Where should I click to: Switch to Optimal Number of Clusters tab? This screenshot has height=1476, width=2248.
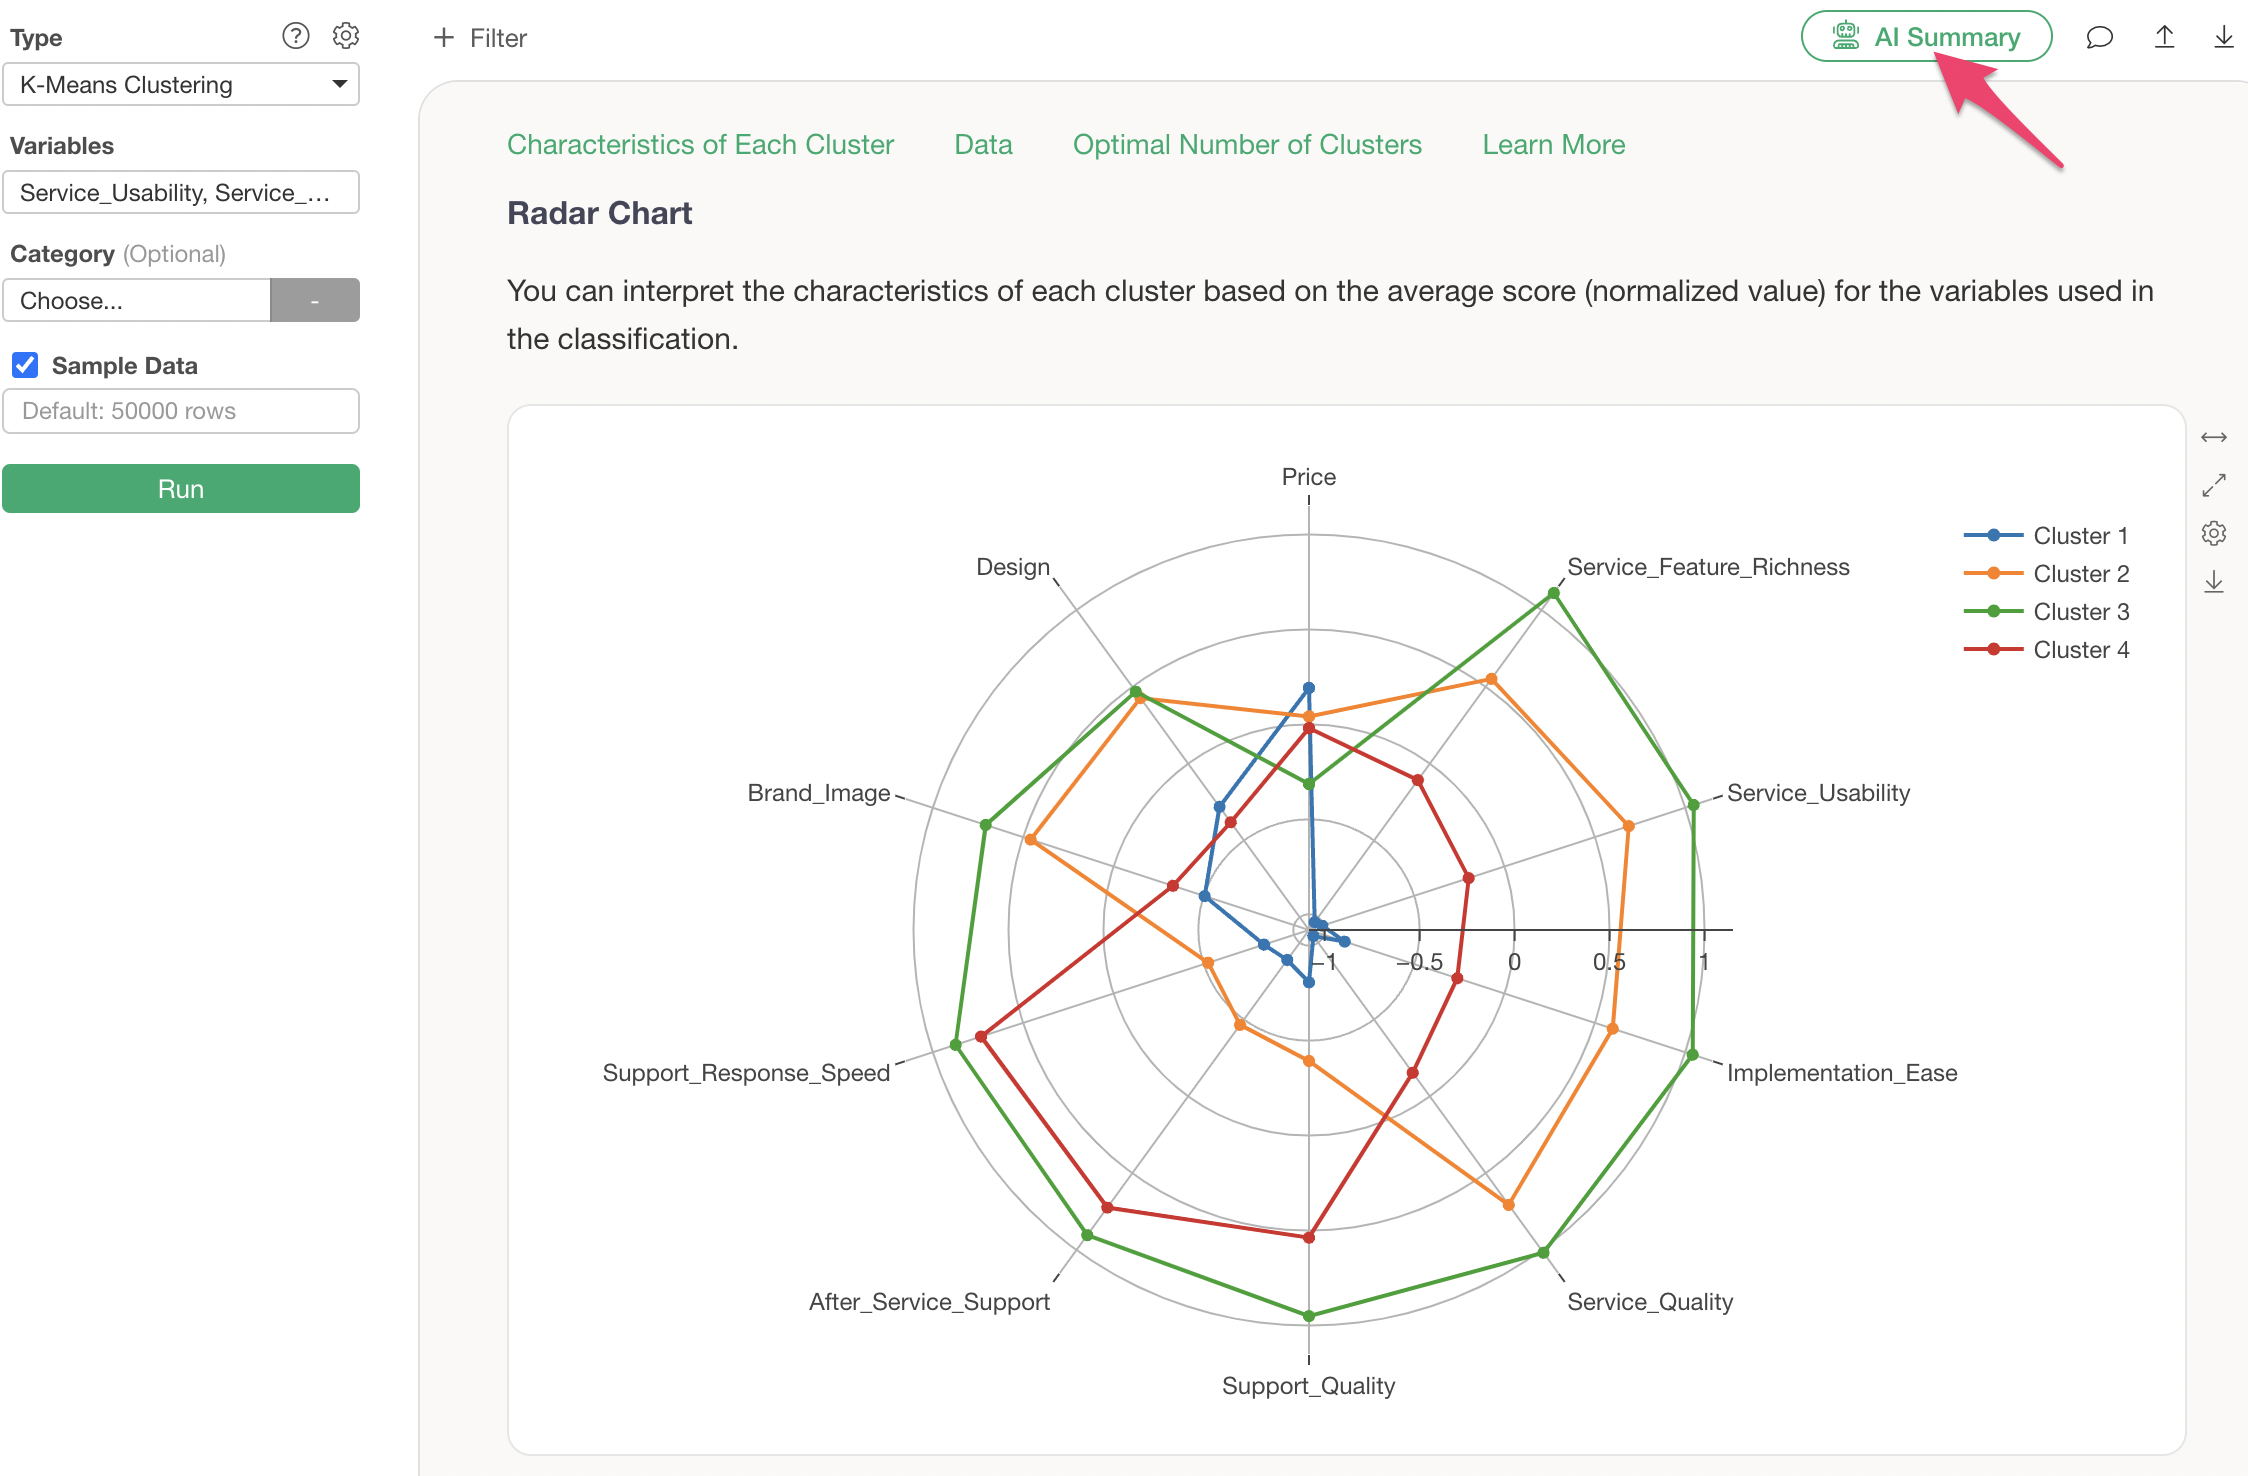pyautogui.click(x=1247, y=144)
